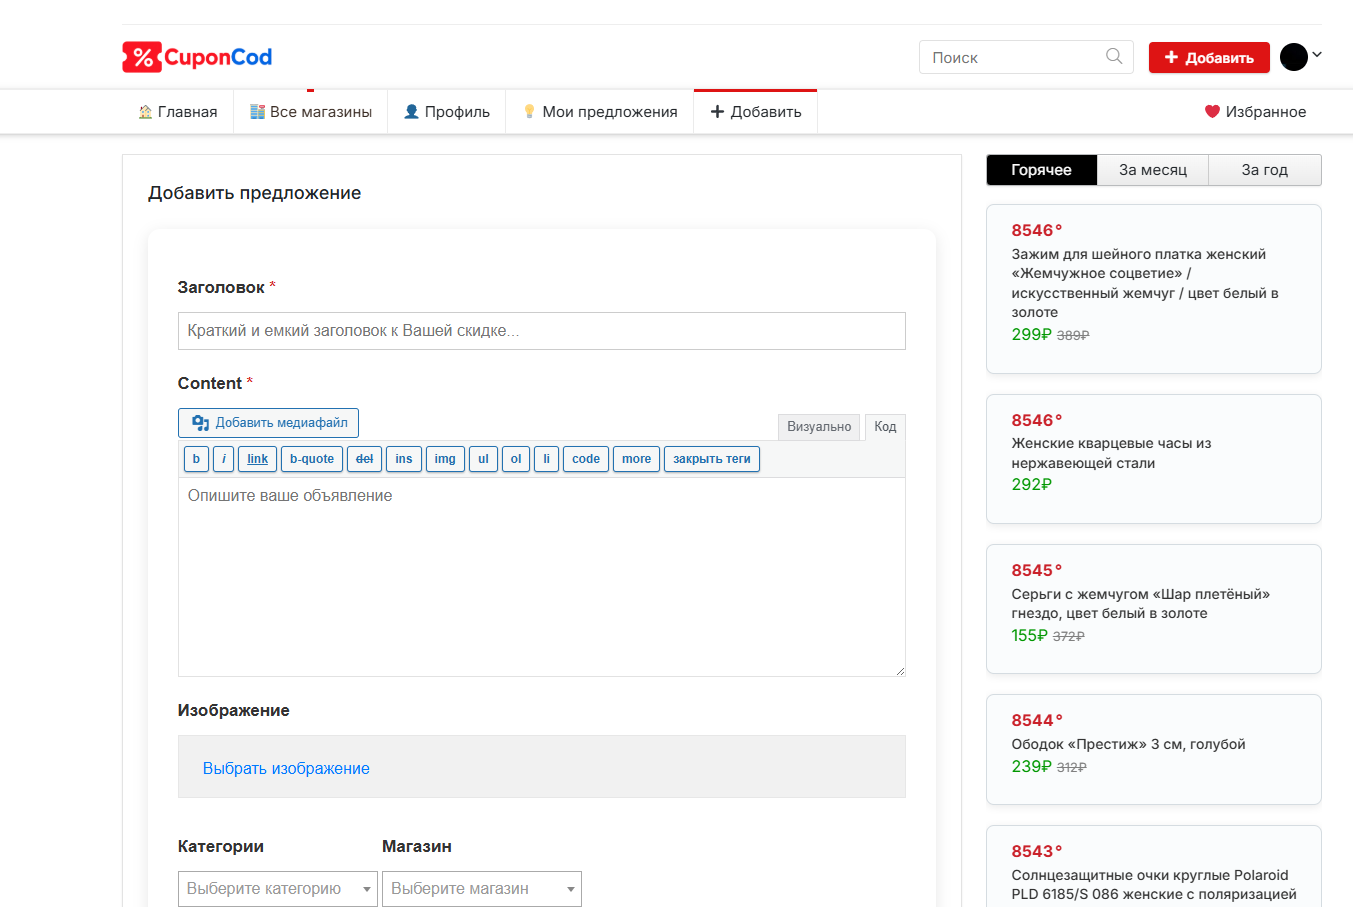Click the Выбрать изображение link
The width and height of the screenshot is (1353, 907).
click(286, 768)
